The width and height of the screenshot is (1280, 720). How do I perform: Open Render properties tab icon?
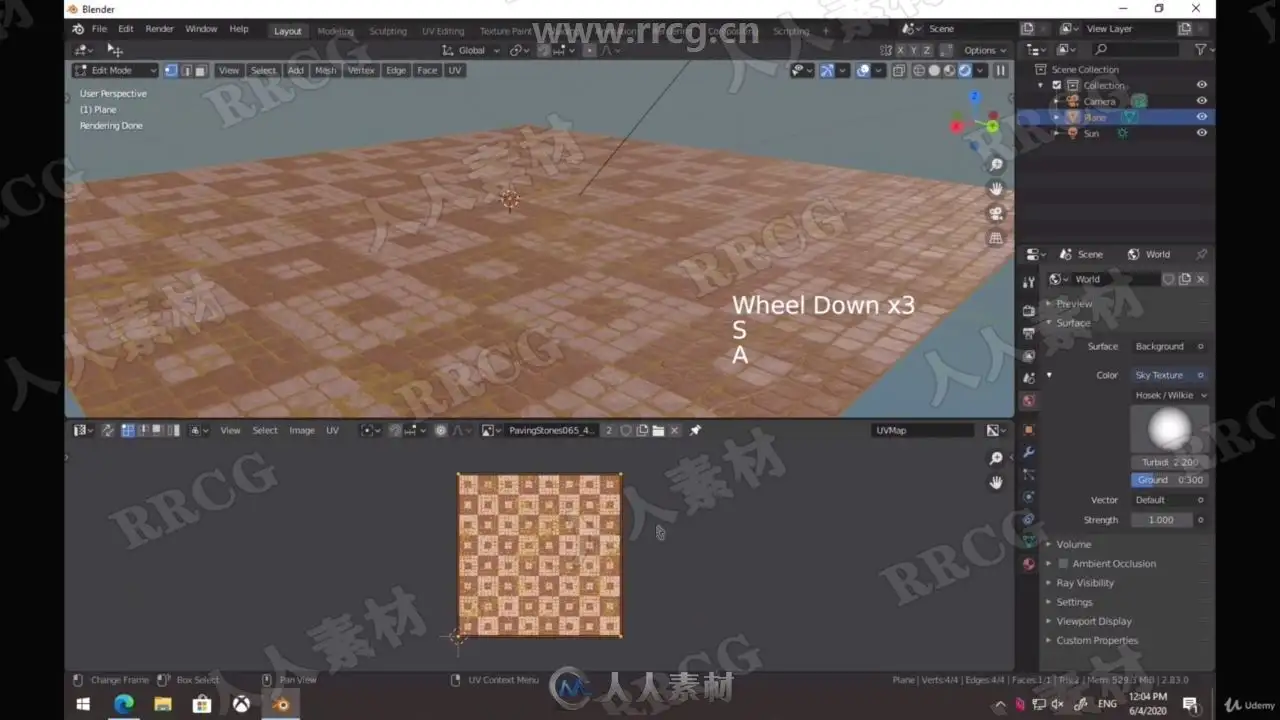tap(1028, 310)
